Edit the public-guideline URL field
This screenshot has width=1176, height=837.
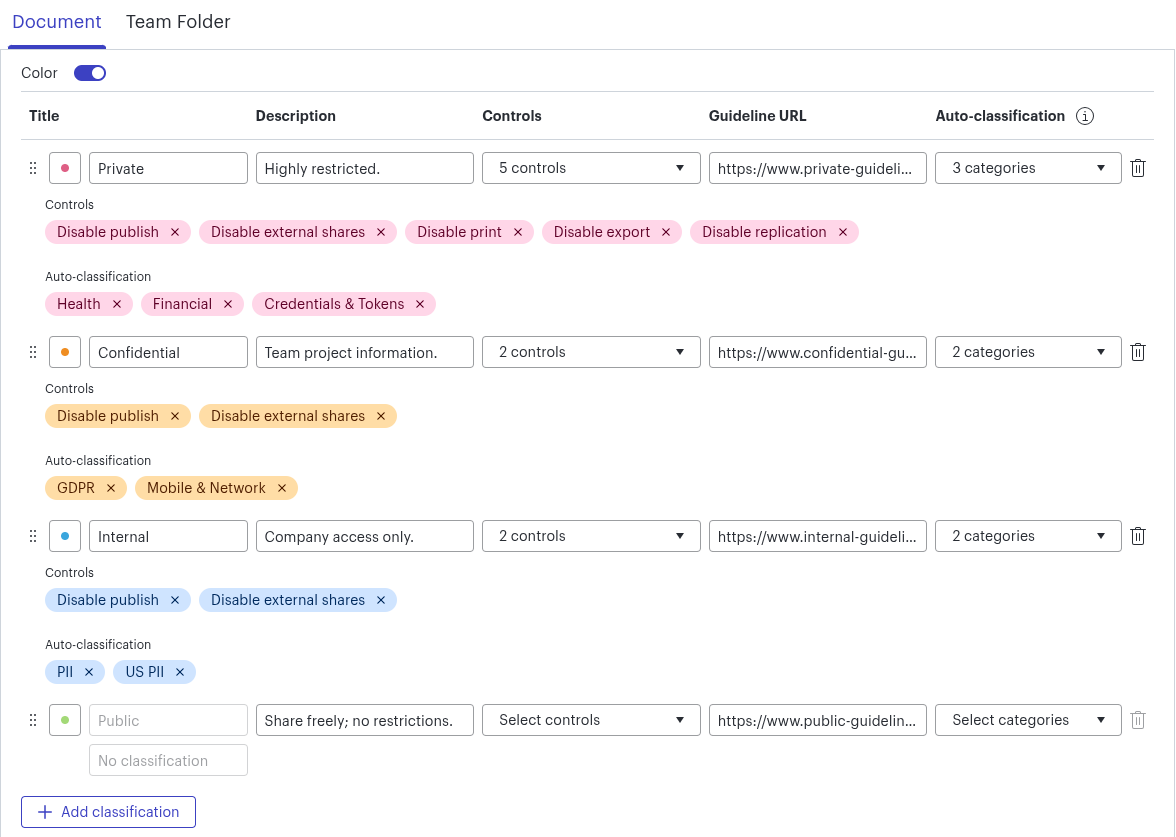click(x=818, y=720)
